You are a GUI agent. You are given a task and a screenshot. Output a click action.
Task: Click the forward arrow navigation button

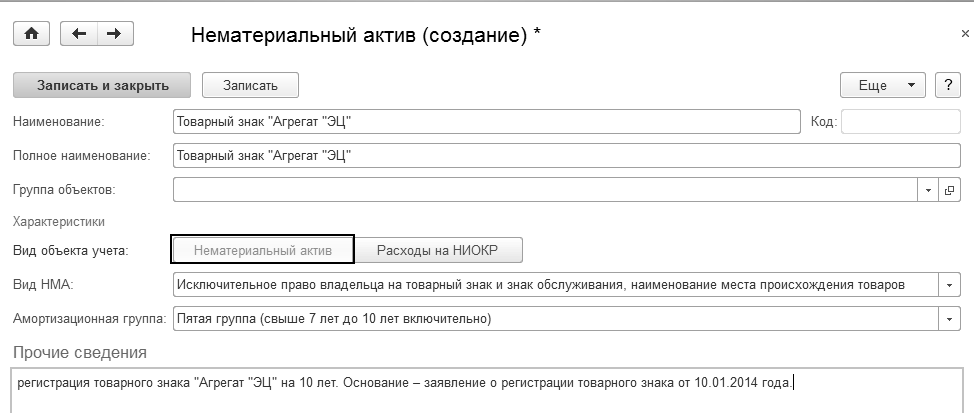[x=113, y=34]
